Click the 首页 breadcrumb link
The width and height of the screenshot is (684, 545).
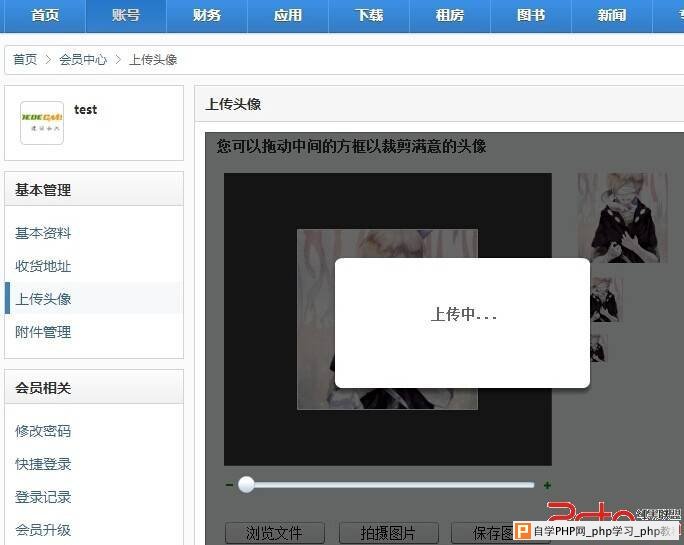pos(25,59)
